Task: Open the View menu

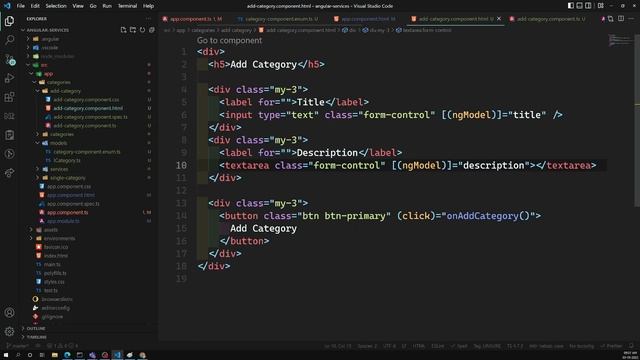Action: pos(78,6)
